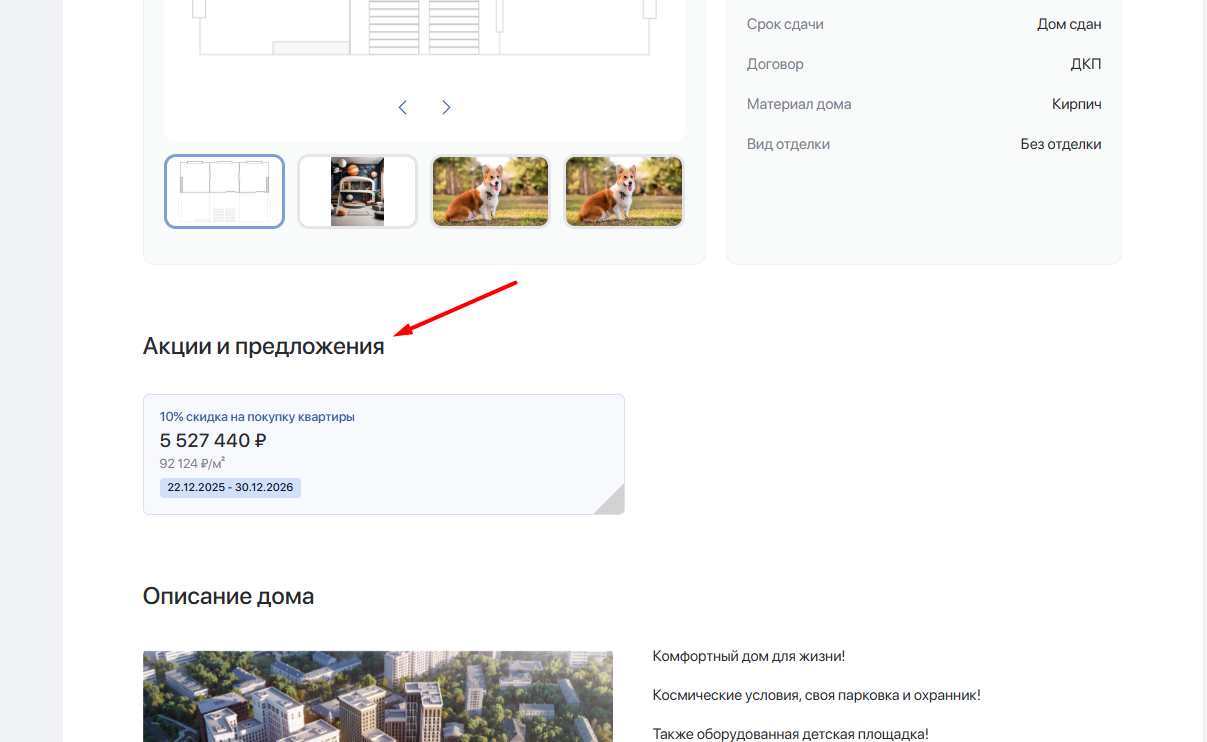
Task: Open the aerial photo of the residential complex
Action: tap(377, 696)
